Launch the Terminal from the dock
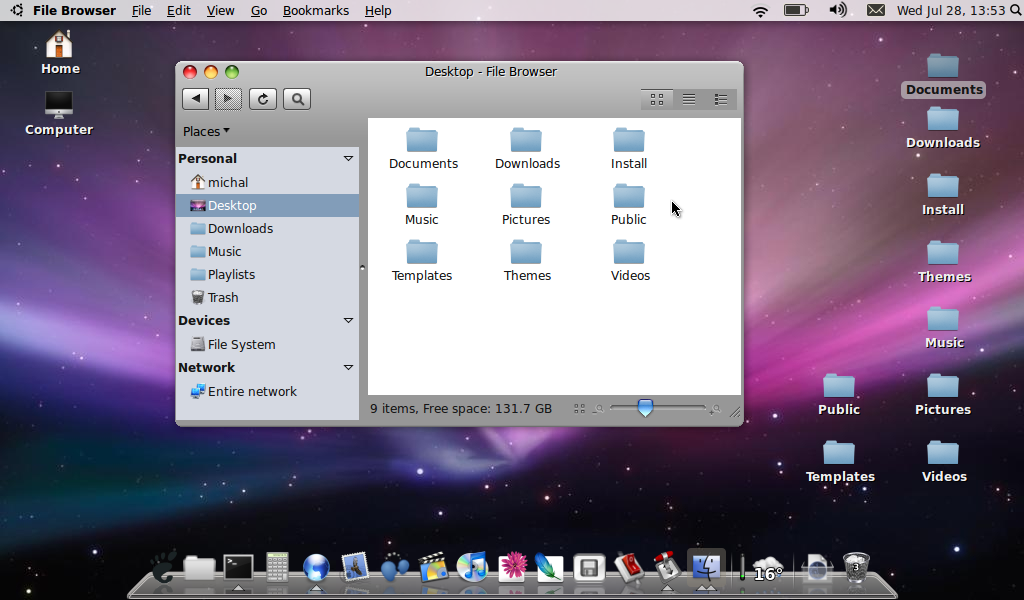Image resolution: width=1024 pixels, height=600 pixels. click(x=238, y=568)
